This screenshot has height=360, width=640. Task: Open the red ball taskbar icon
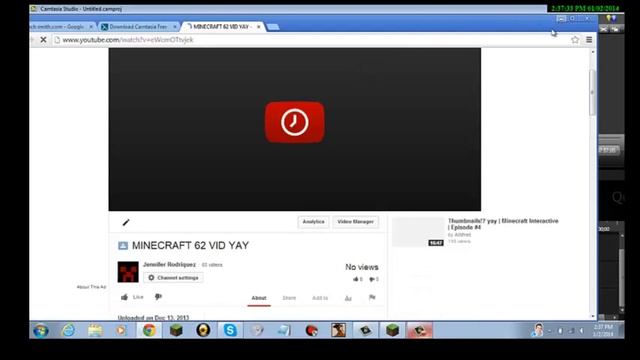point(311,330)
